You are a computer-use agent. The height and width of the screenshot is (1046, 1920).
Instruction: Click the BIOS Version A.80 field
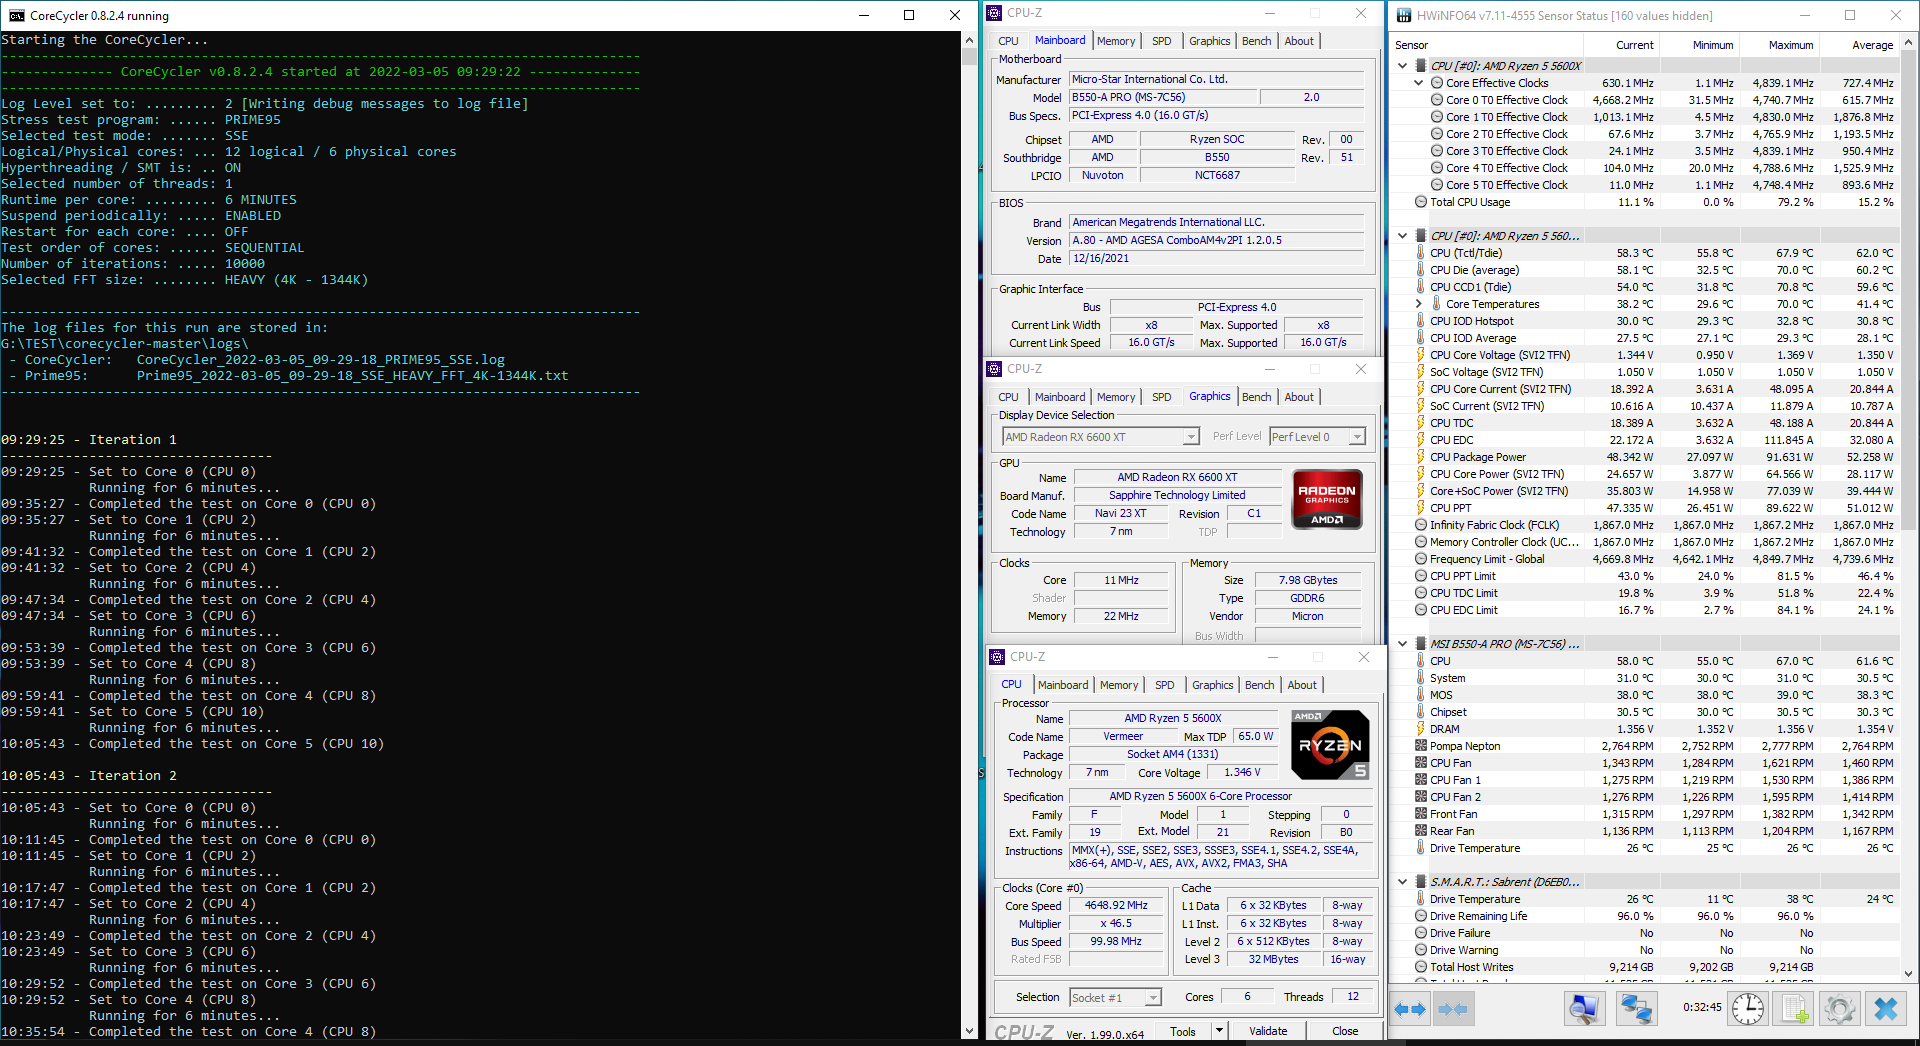point(1216,240)
